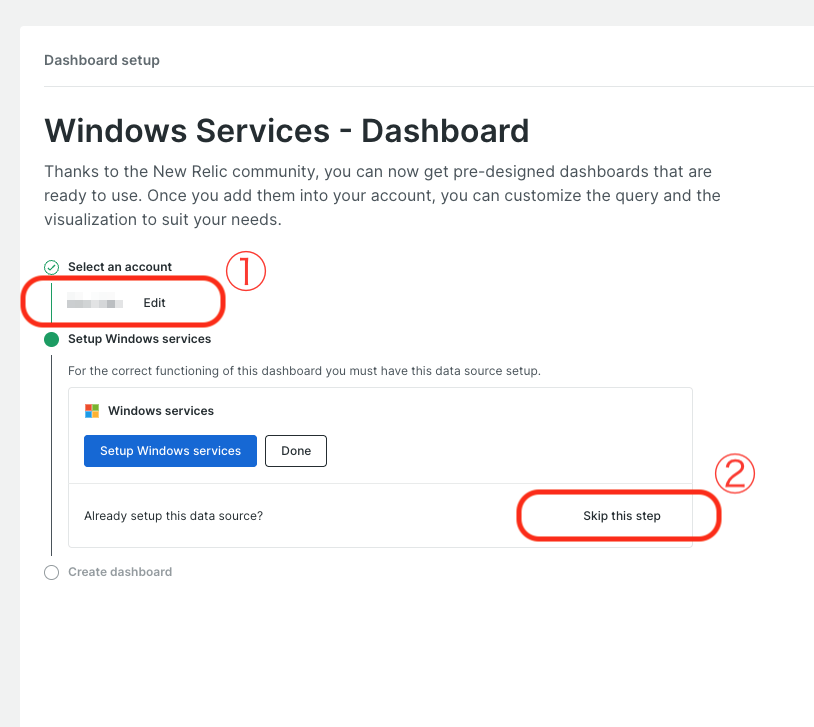
Task: Click the 'Thanks to the New Relic community' paragraph
Action: 382,195
